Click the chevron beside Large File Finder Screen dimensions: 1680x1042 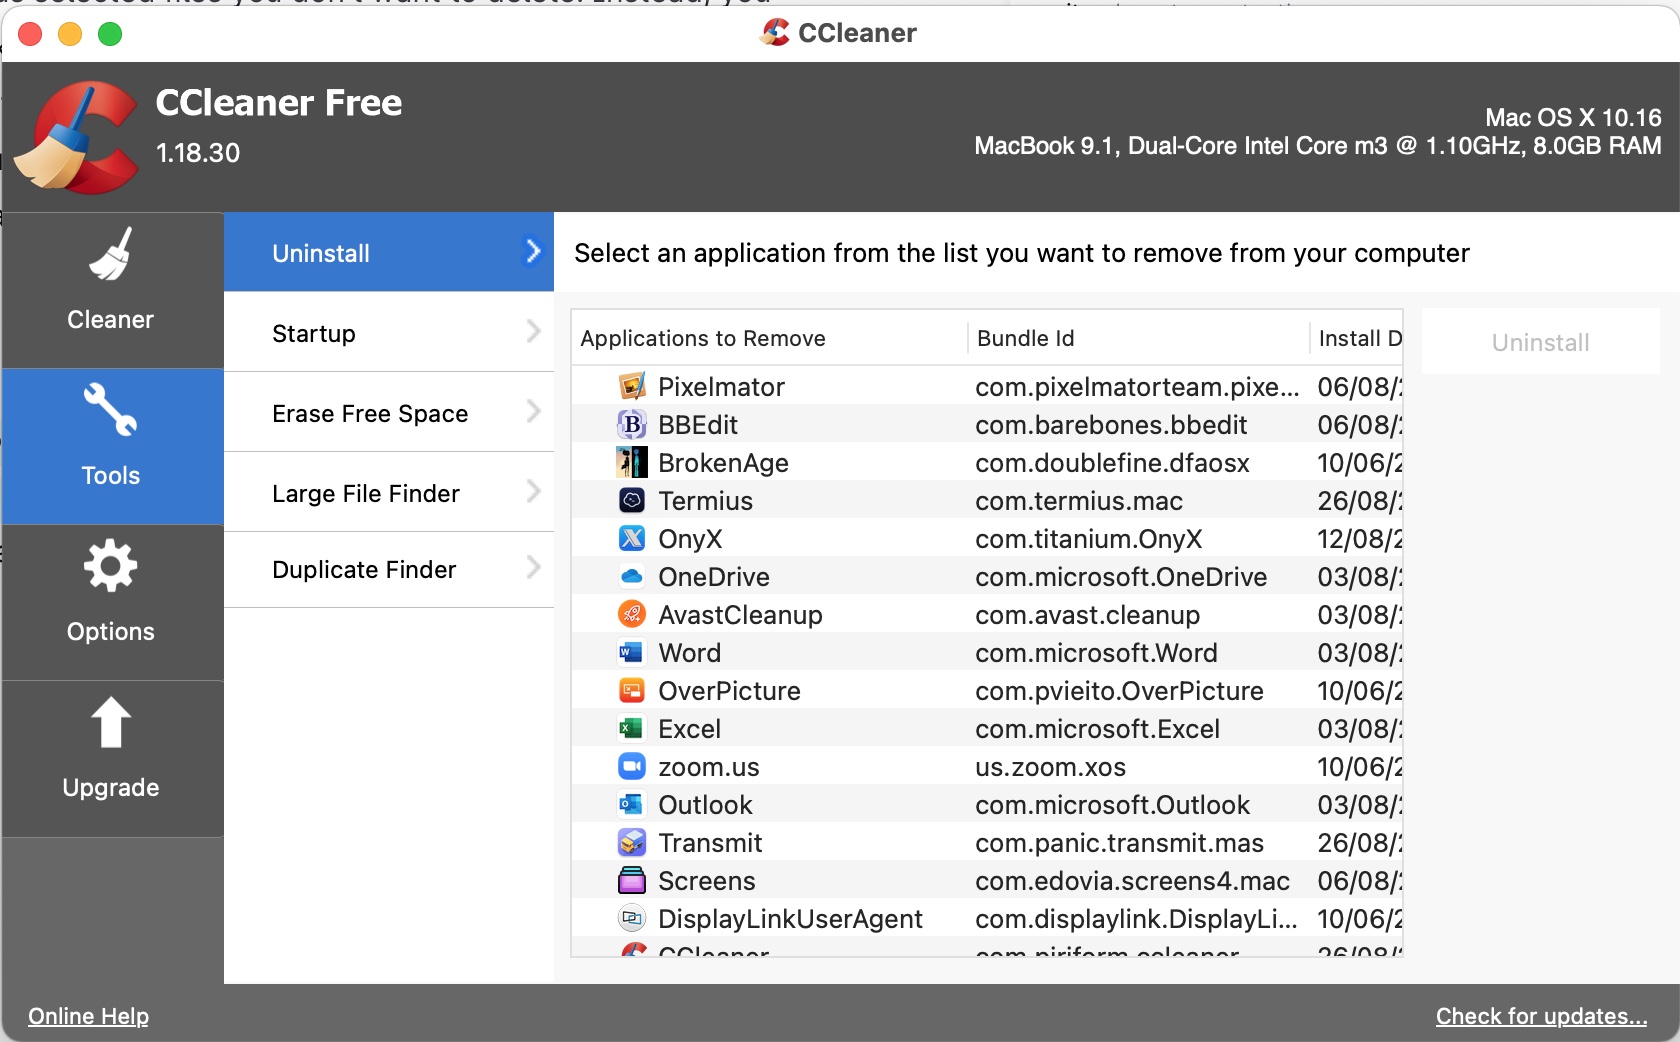pos(533,491)
